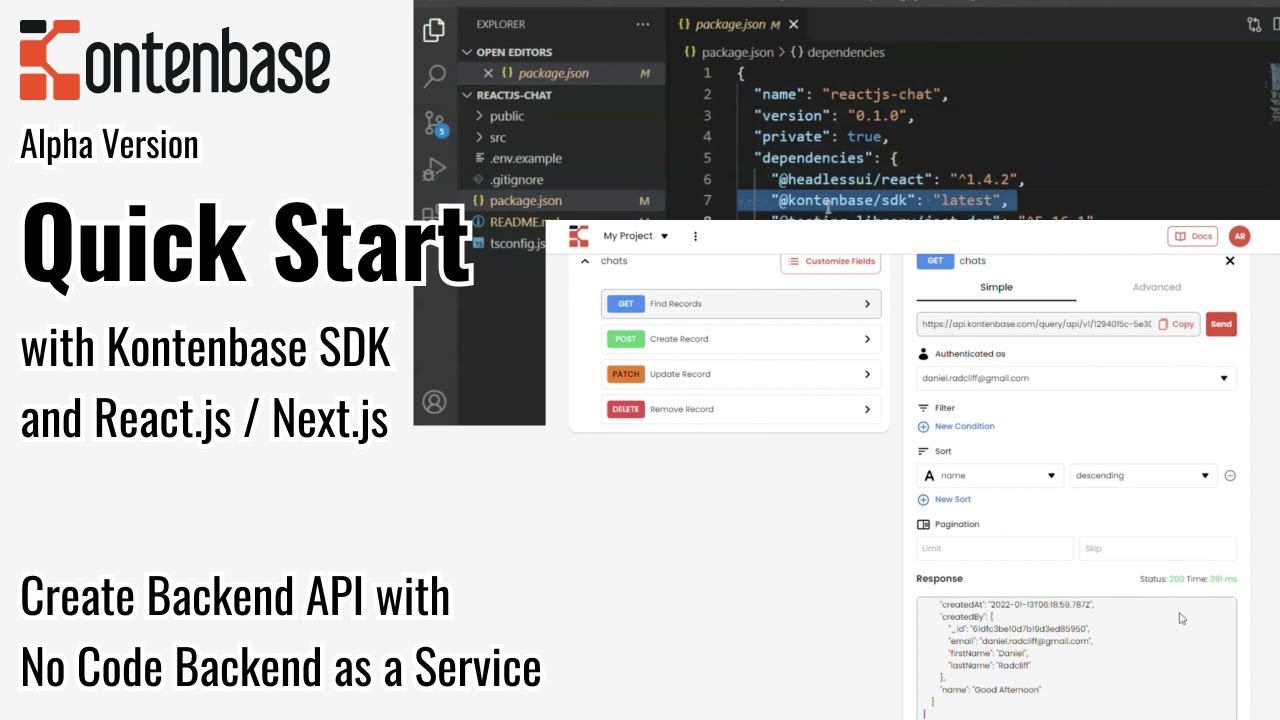The image size is (1280, 720).
Task: Close package.json in Open Editors list
Action: pos(488,73)
